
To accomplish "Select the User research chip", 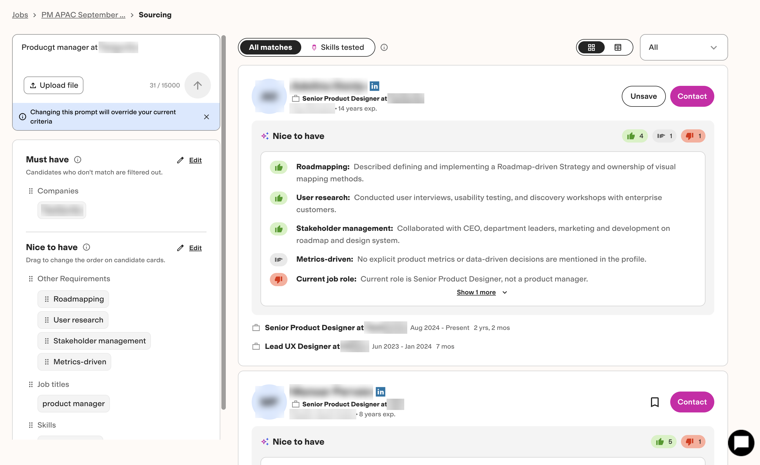I will coord(73,320).
